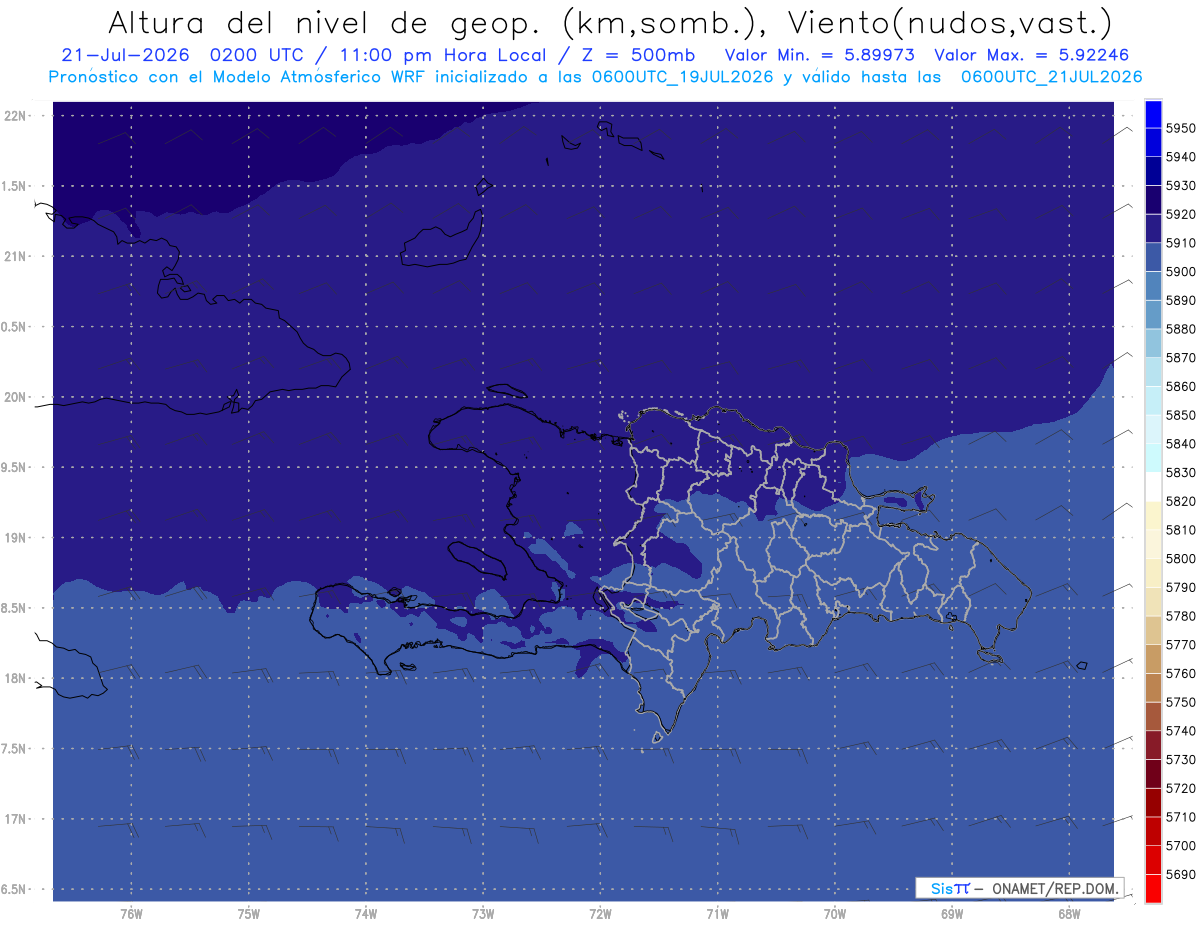Screen dimensions: 1200x927
Task: Click the '5800' colorbar label
Action: pos(1180,558)
